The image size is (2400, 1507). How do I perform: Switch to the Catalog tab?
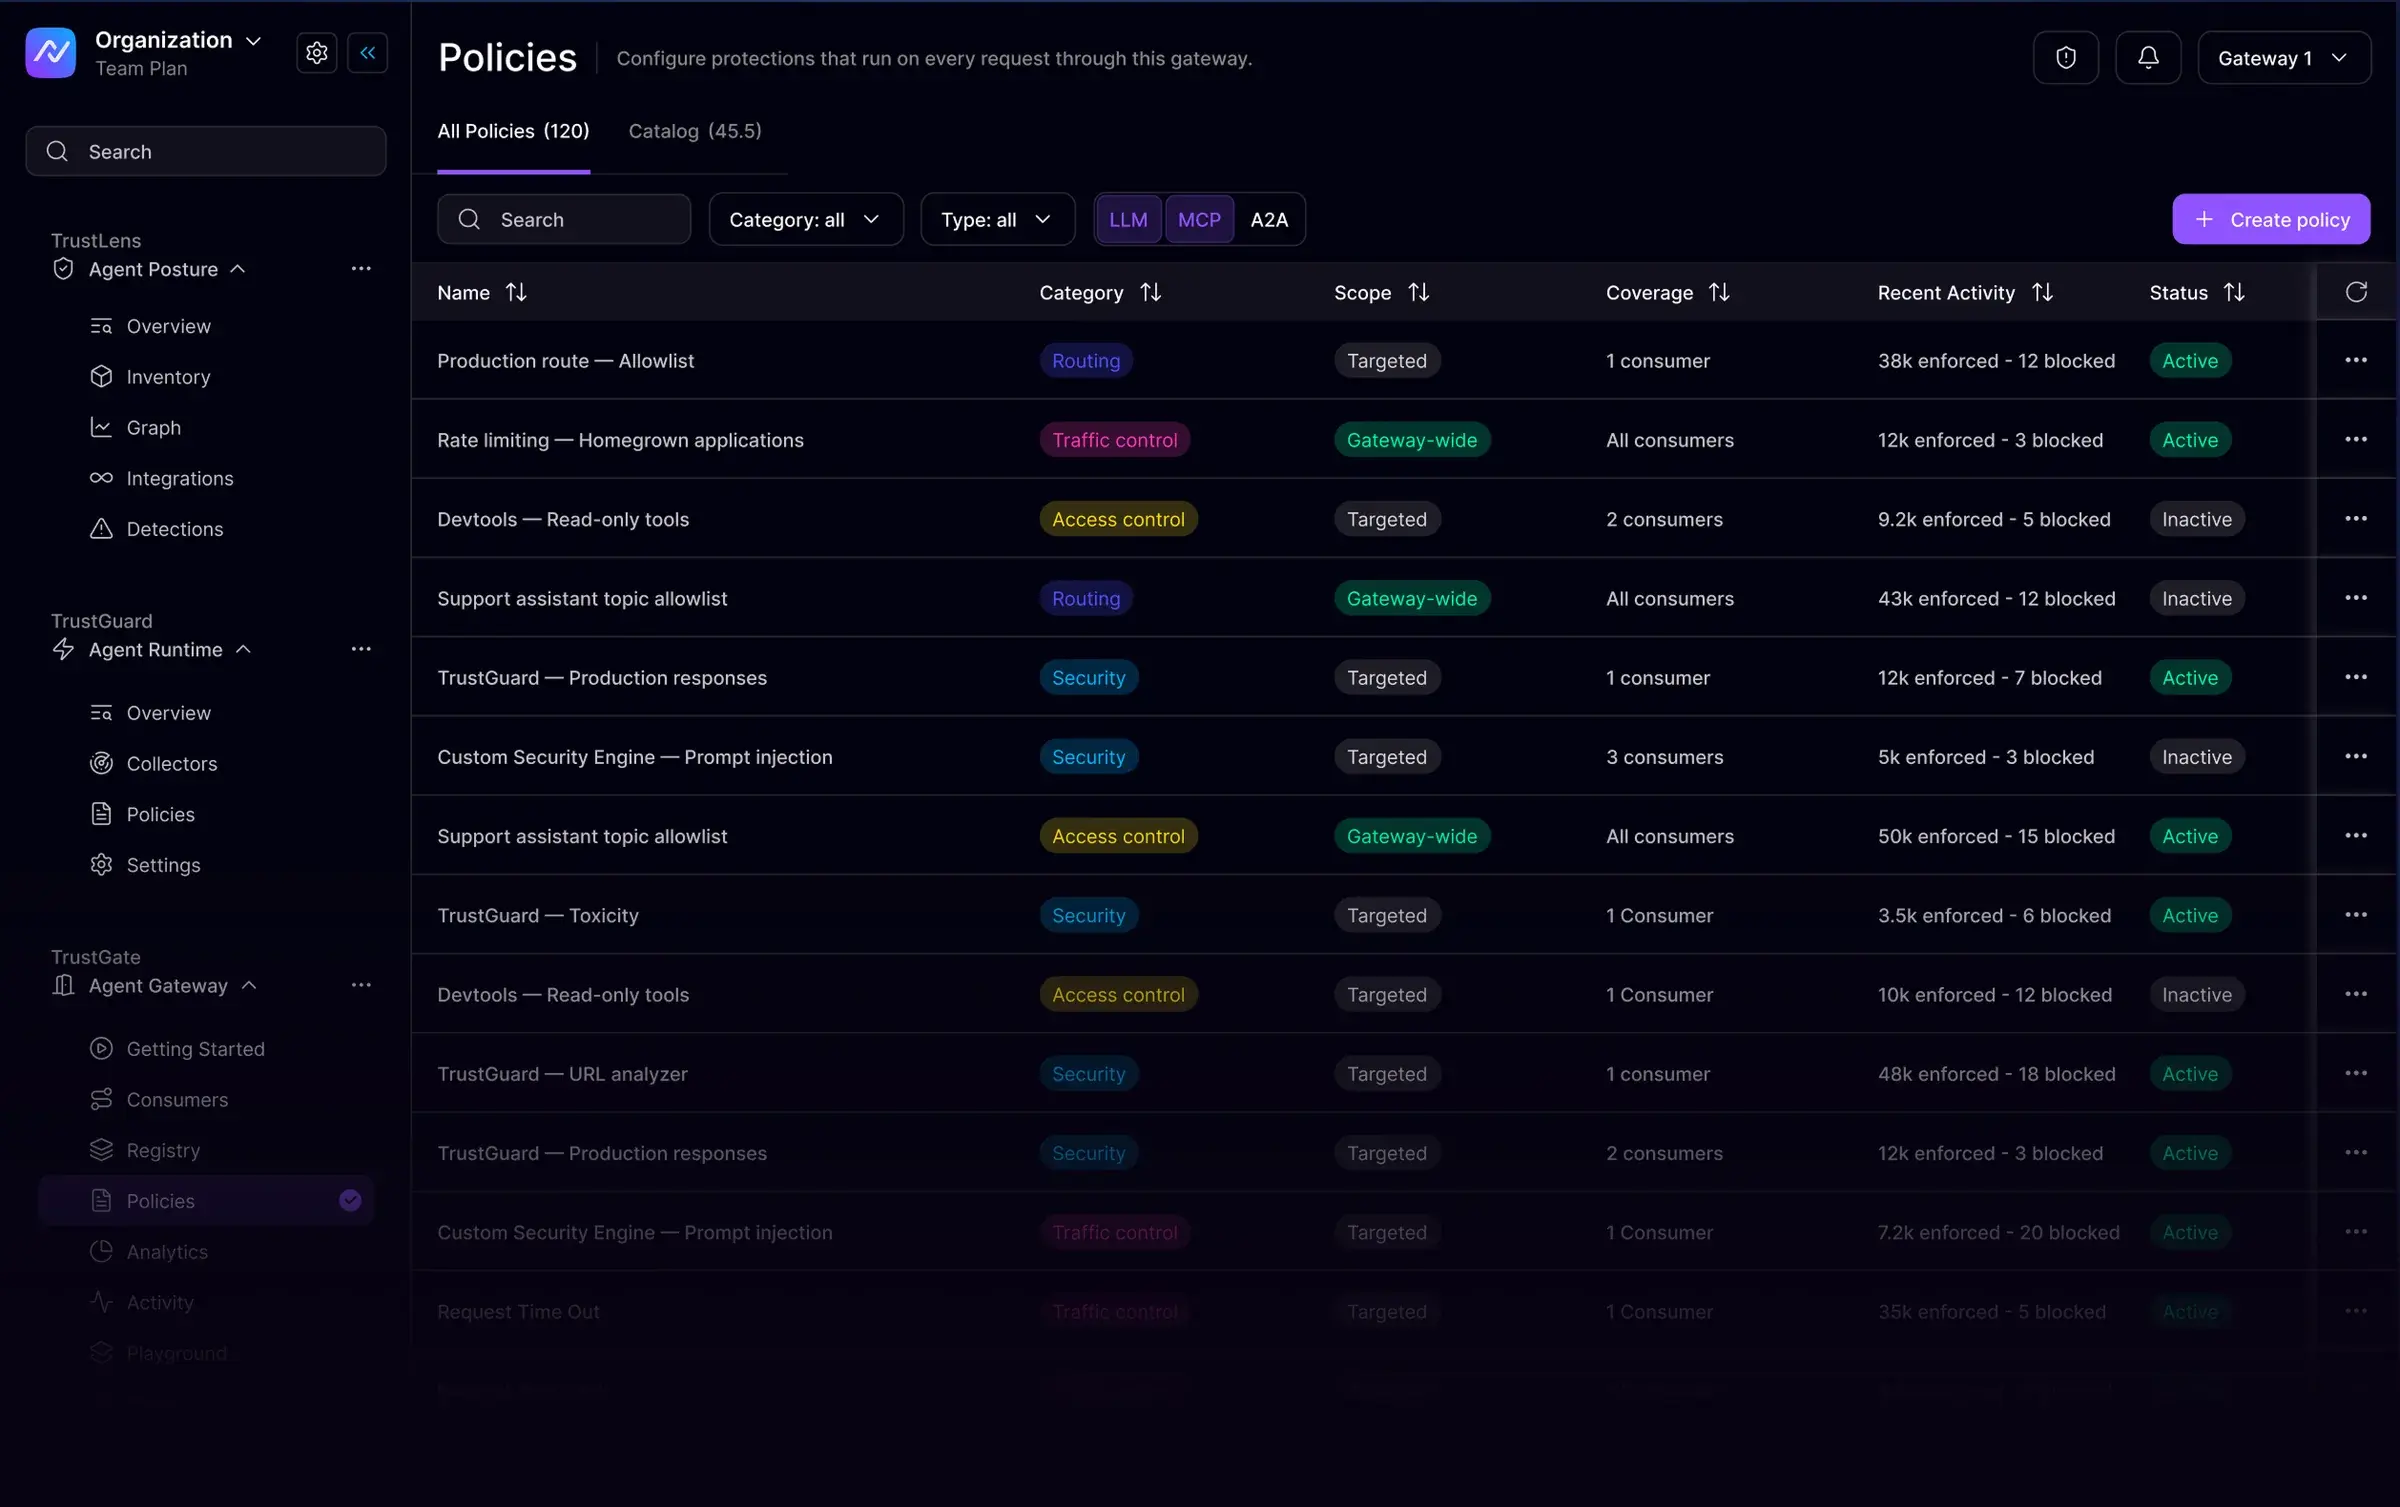click(695, 131)
